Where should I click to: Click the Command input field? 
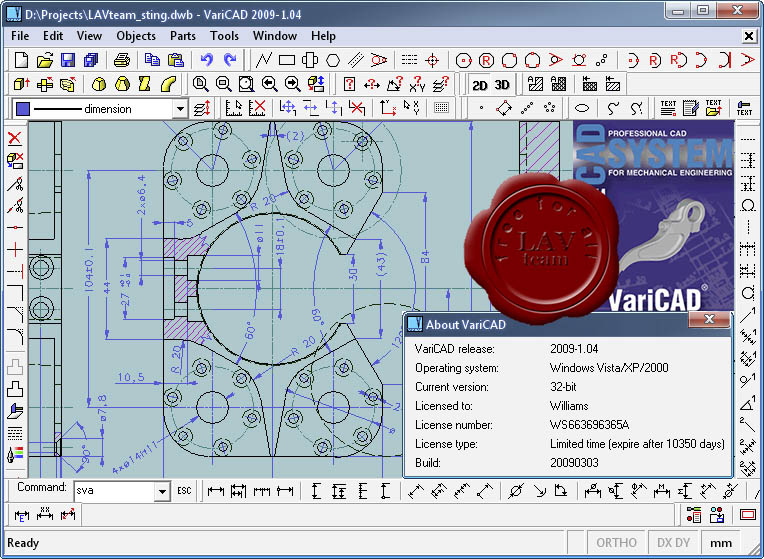click(115, 491)
